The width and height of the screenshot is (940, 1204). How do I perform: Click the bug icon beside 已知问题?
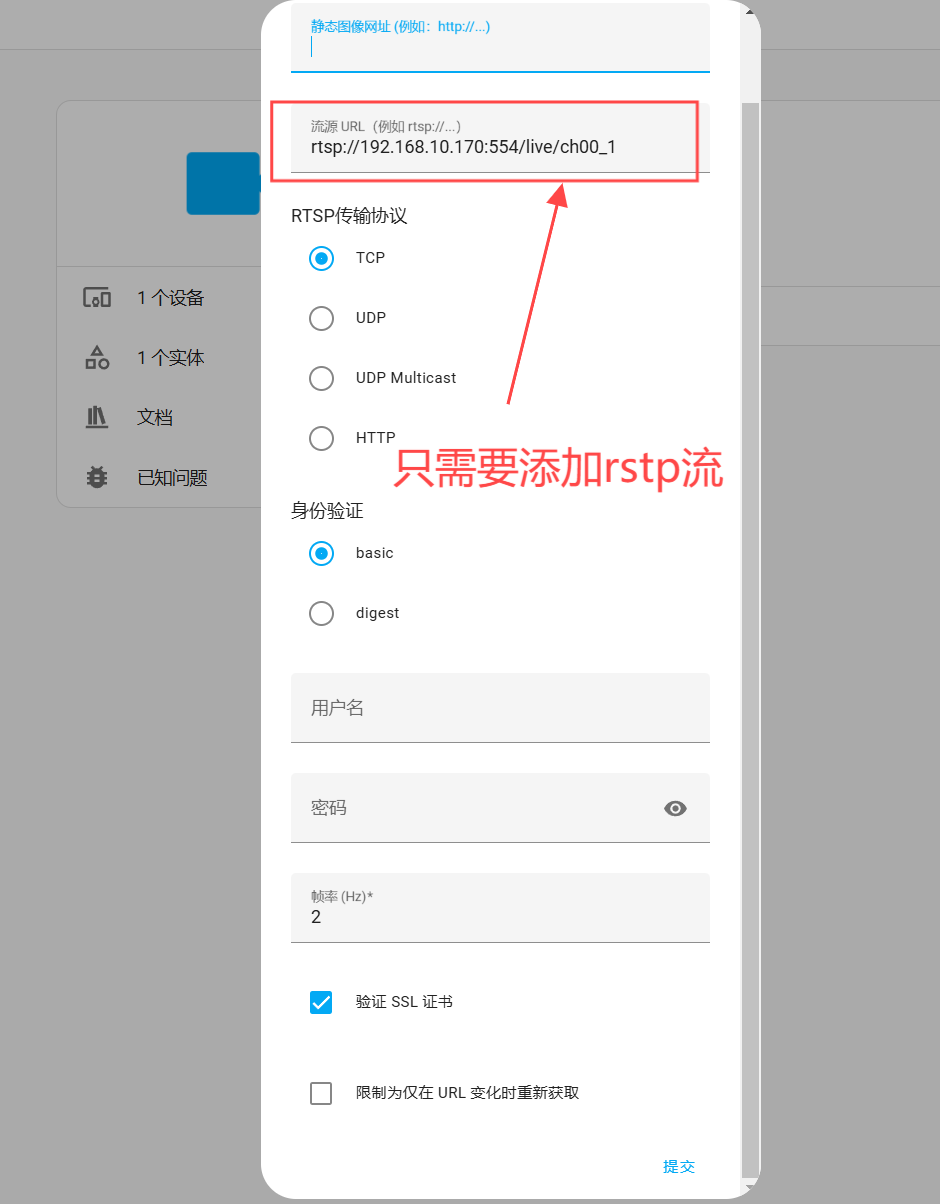click(97, 478)
